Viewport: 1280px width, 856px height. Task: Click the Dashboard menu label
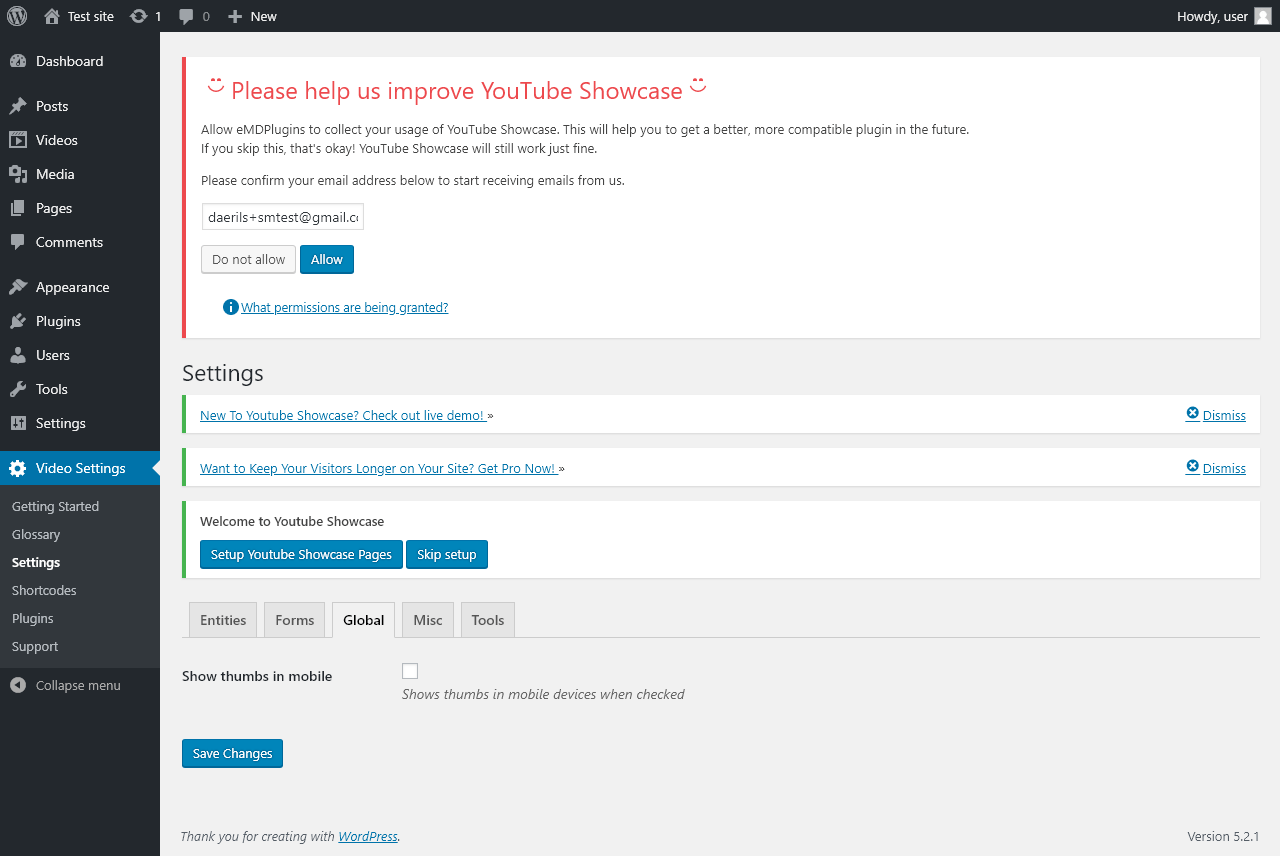[70, 61]
